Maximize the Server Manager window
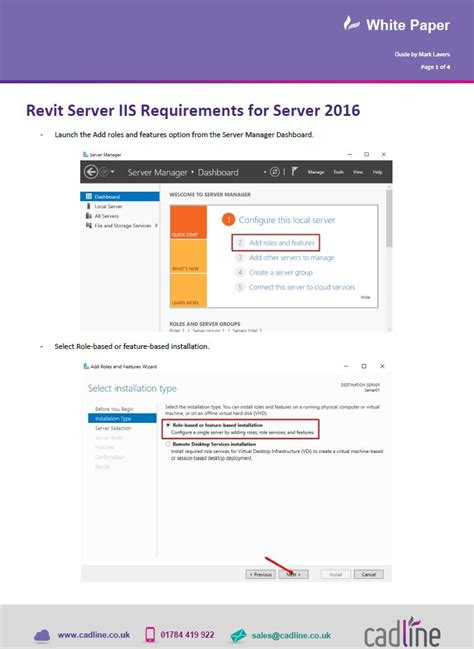 pos(366,154)
